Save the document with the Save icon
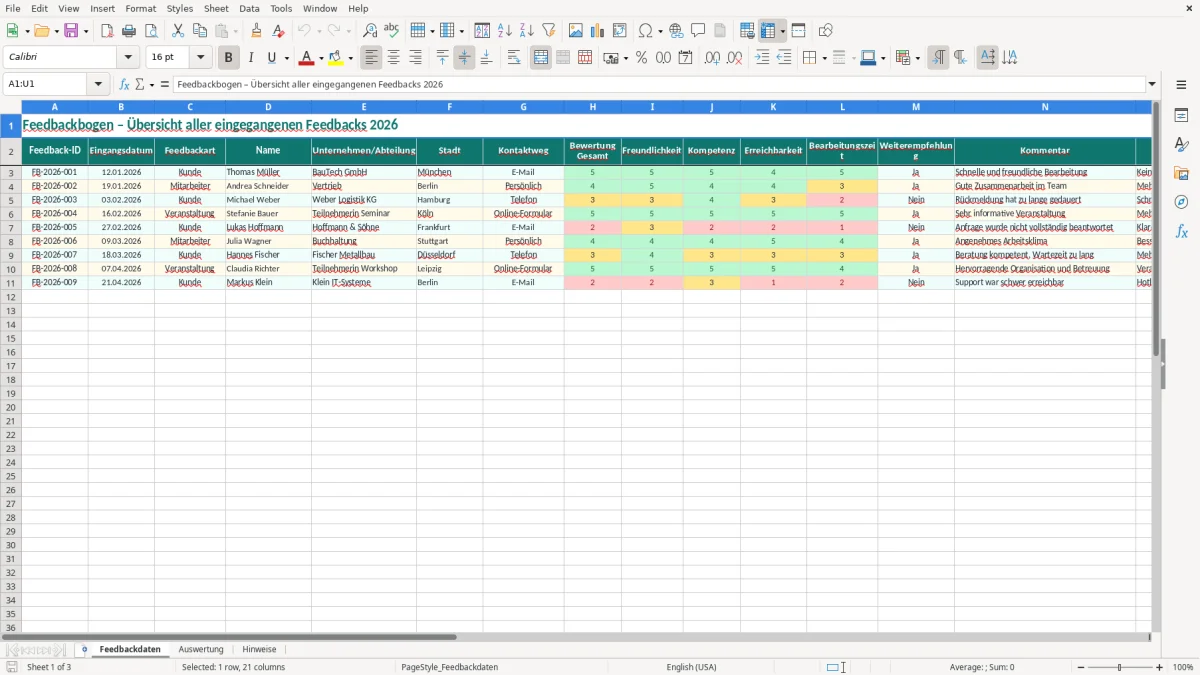Viewport: 1200px width, 675px height. pos(71,31)
